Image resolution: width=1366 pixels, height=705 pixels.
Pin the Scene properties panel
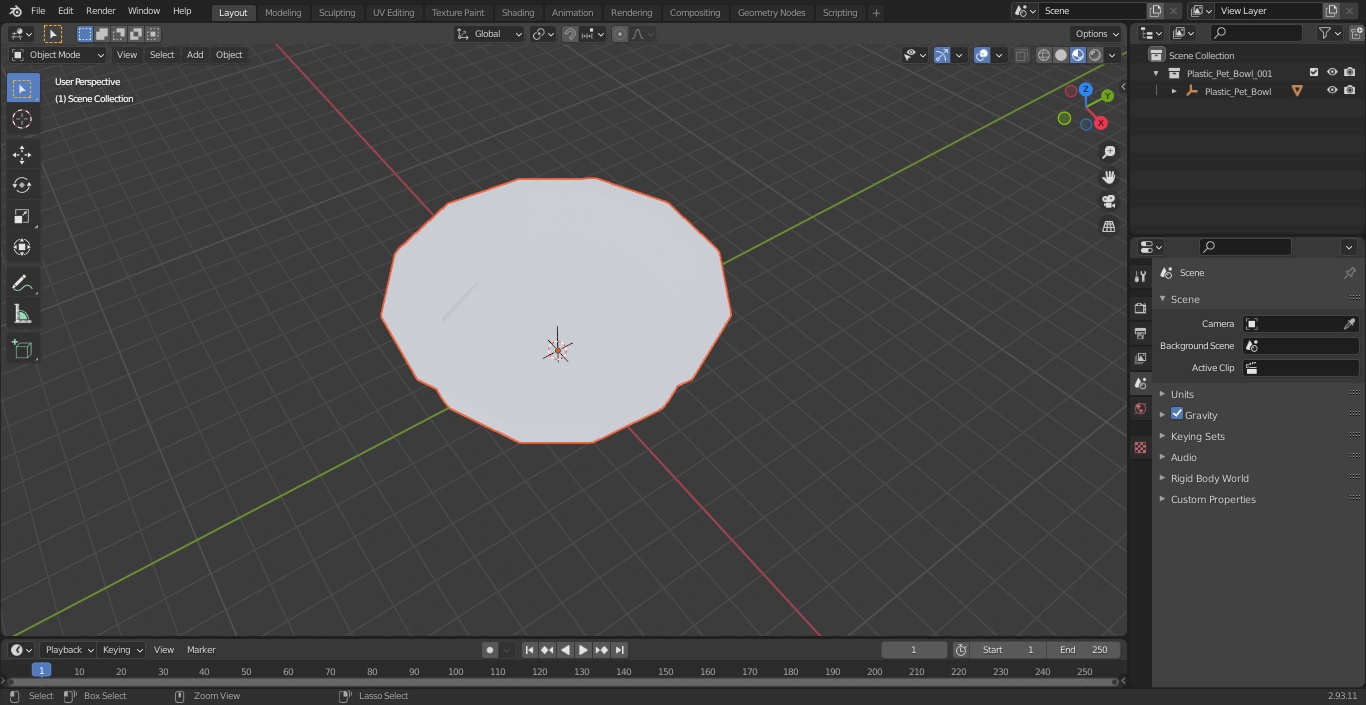(1349, 273)
